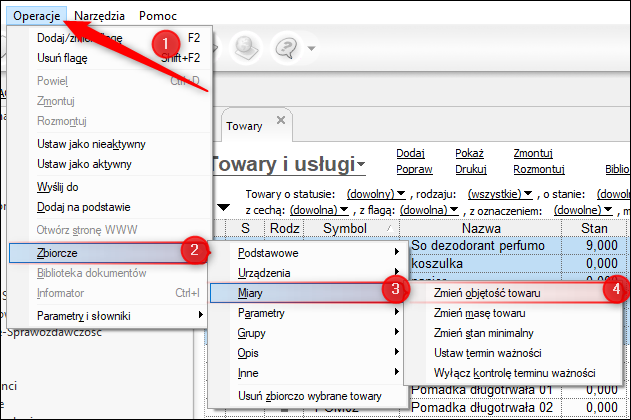Click the Rozmontuj link
Image resolution: width=631 pixels, height=420 pixels.
click(539, 169)
